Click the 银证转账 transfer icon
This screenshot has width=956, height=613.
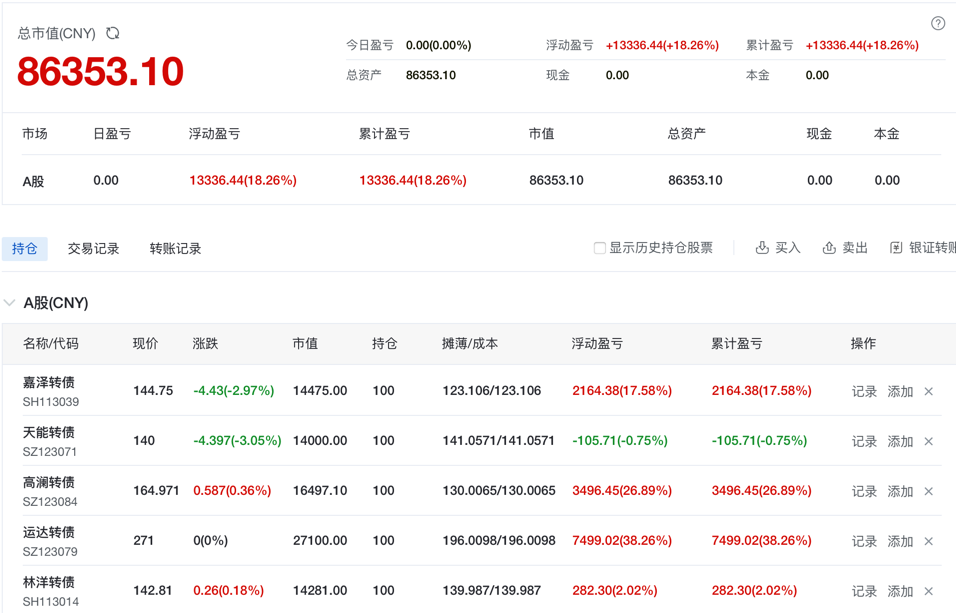click(x=896, y=248)
